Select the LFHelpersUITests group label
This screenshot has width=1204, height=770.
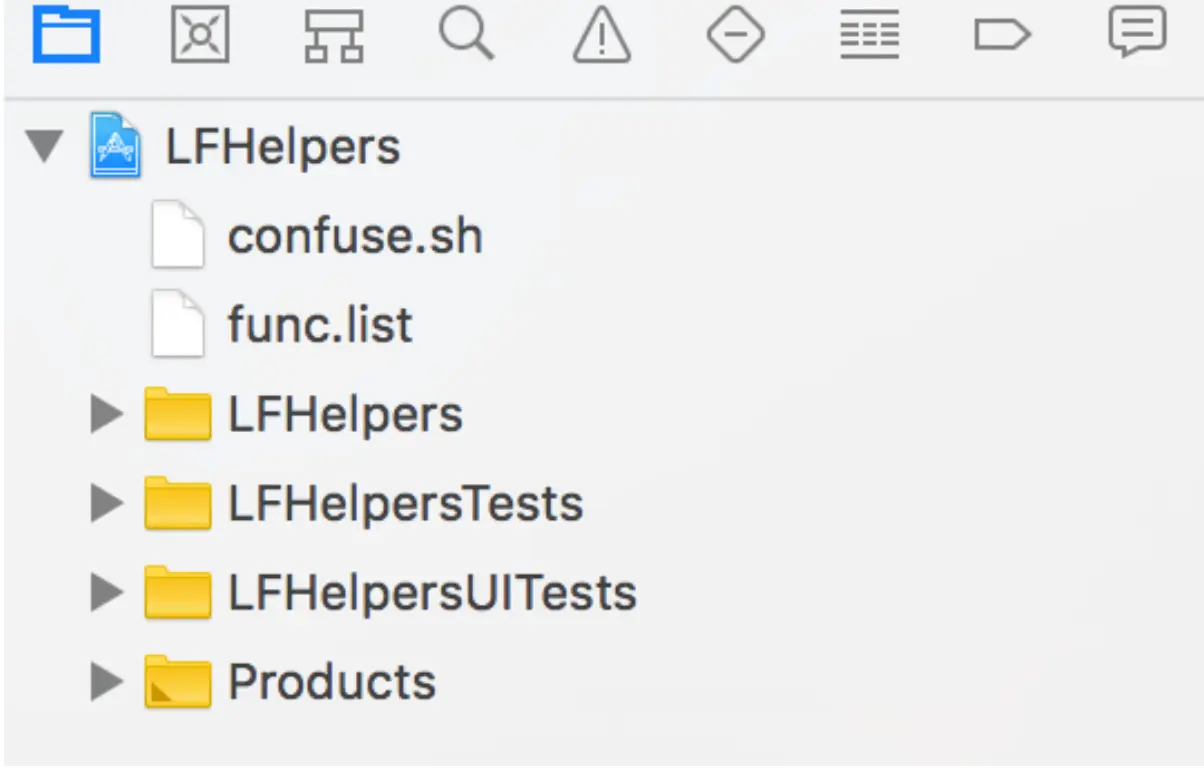(x=431, y=592)
